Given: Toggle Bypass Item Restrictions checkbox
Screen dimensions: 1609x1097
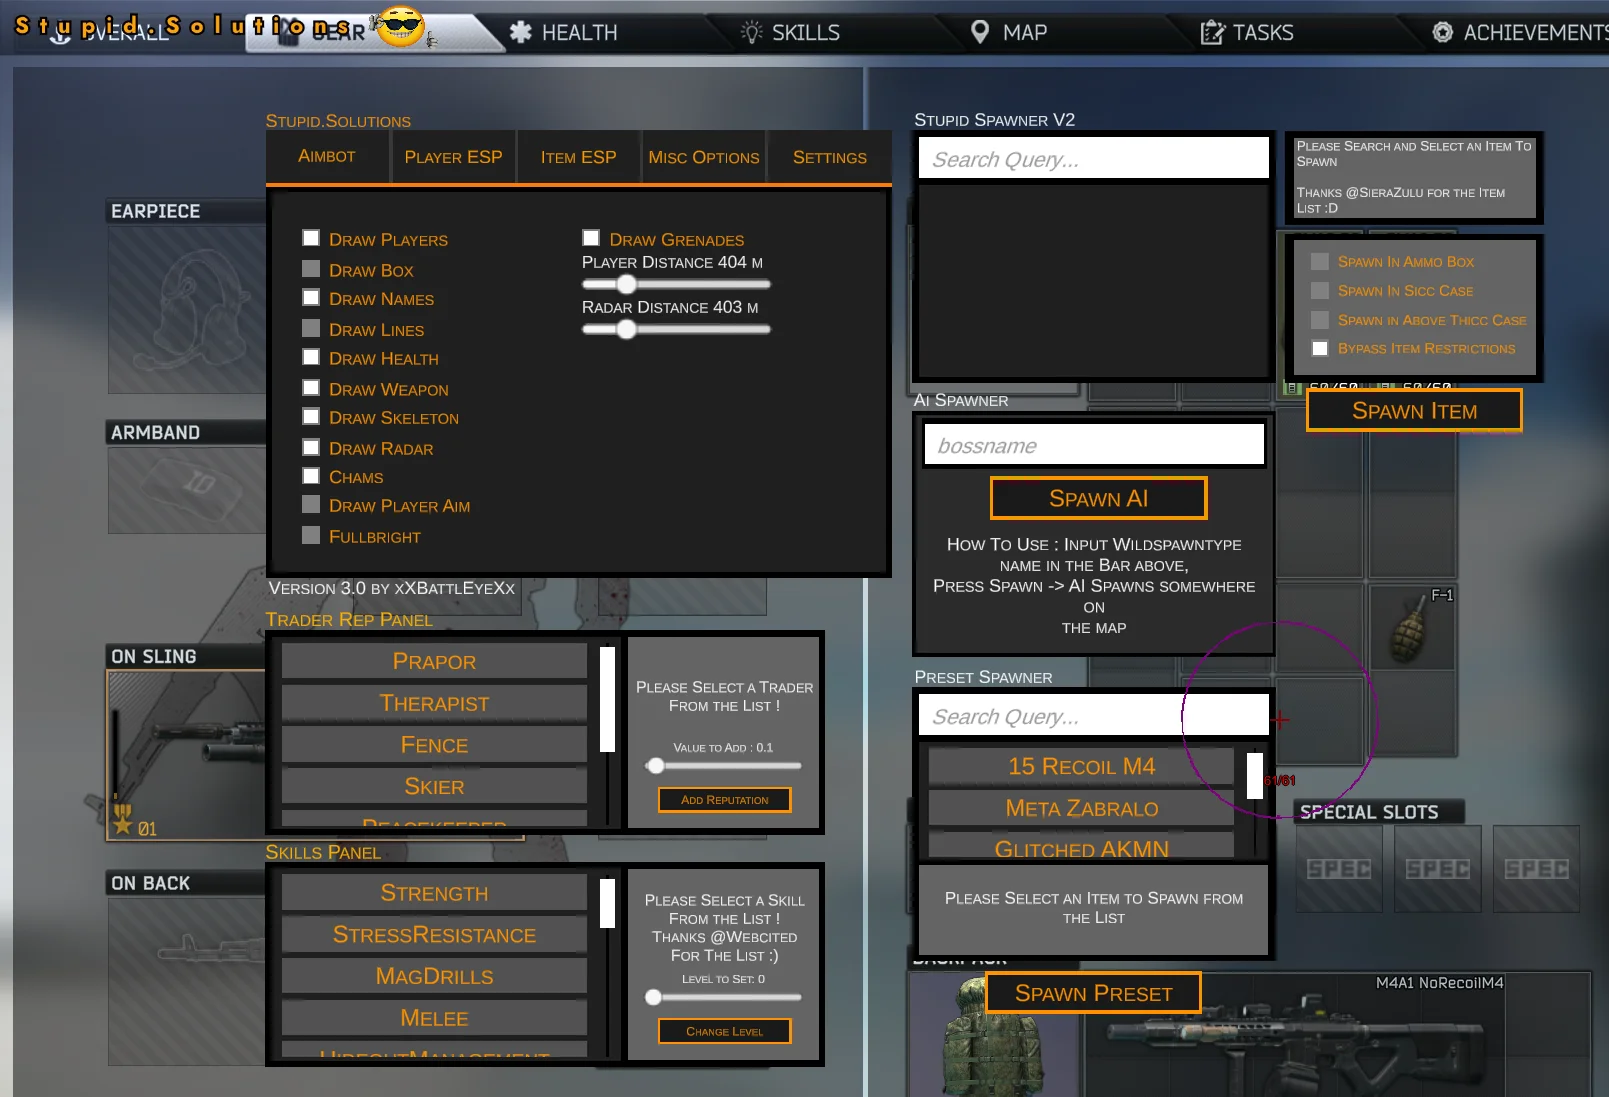Looking at the screenshot, I should 1320,348.
